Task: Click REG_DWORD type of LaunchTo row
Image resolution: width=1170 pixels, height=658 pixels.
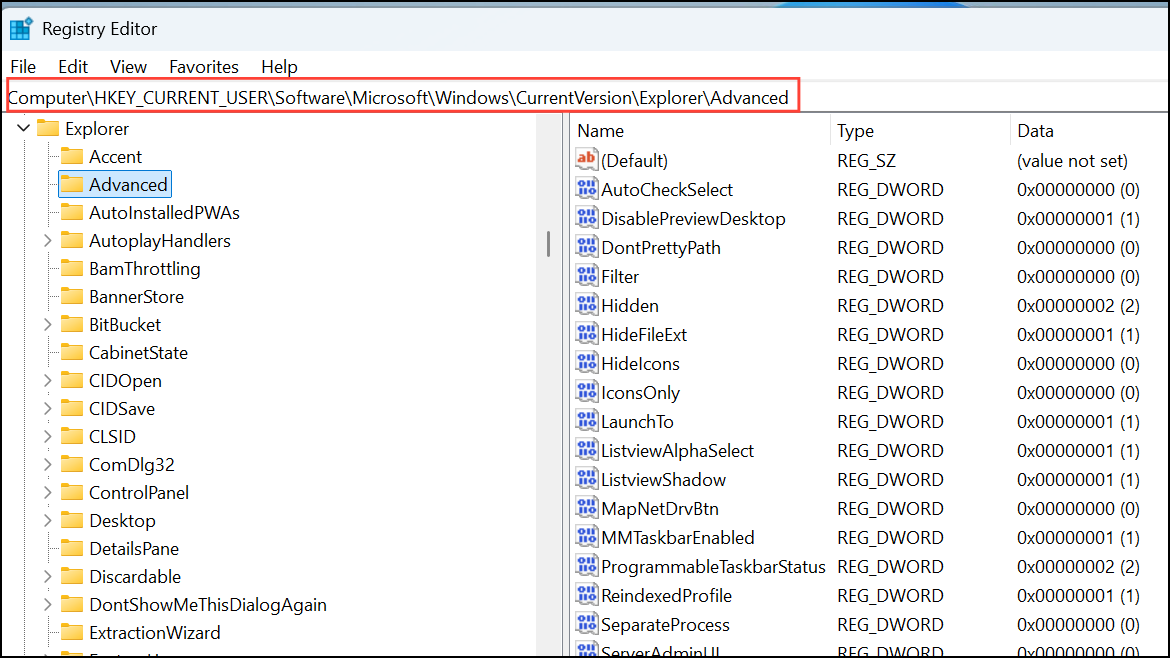Action: (890, 422)
